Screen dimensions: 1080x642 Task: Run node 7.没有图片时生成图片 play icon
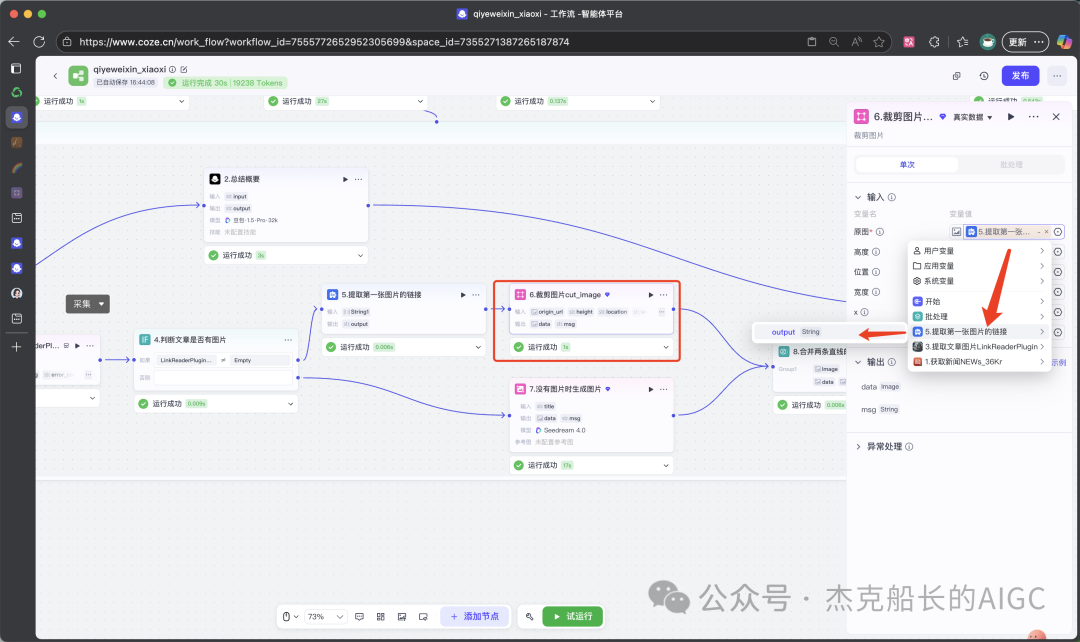click(x=651, y=389)
